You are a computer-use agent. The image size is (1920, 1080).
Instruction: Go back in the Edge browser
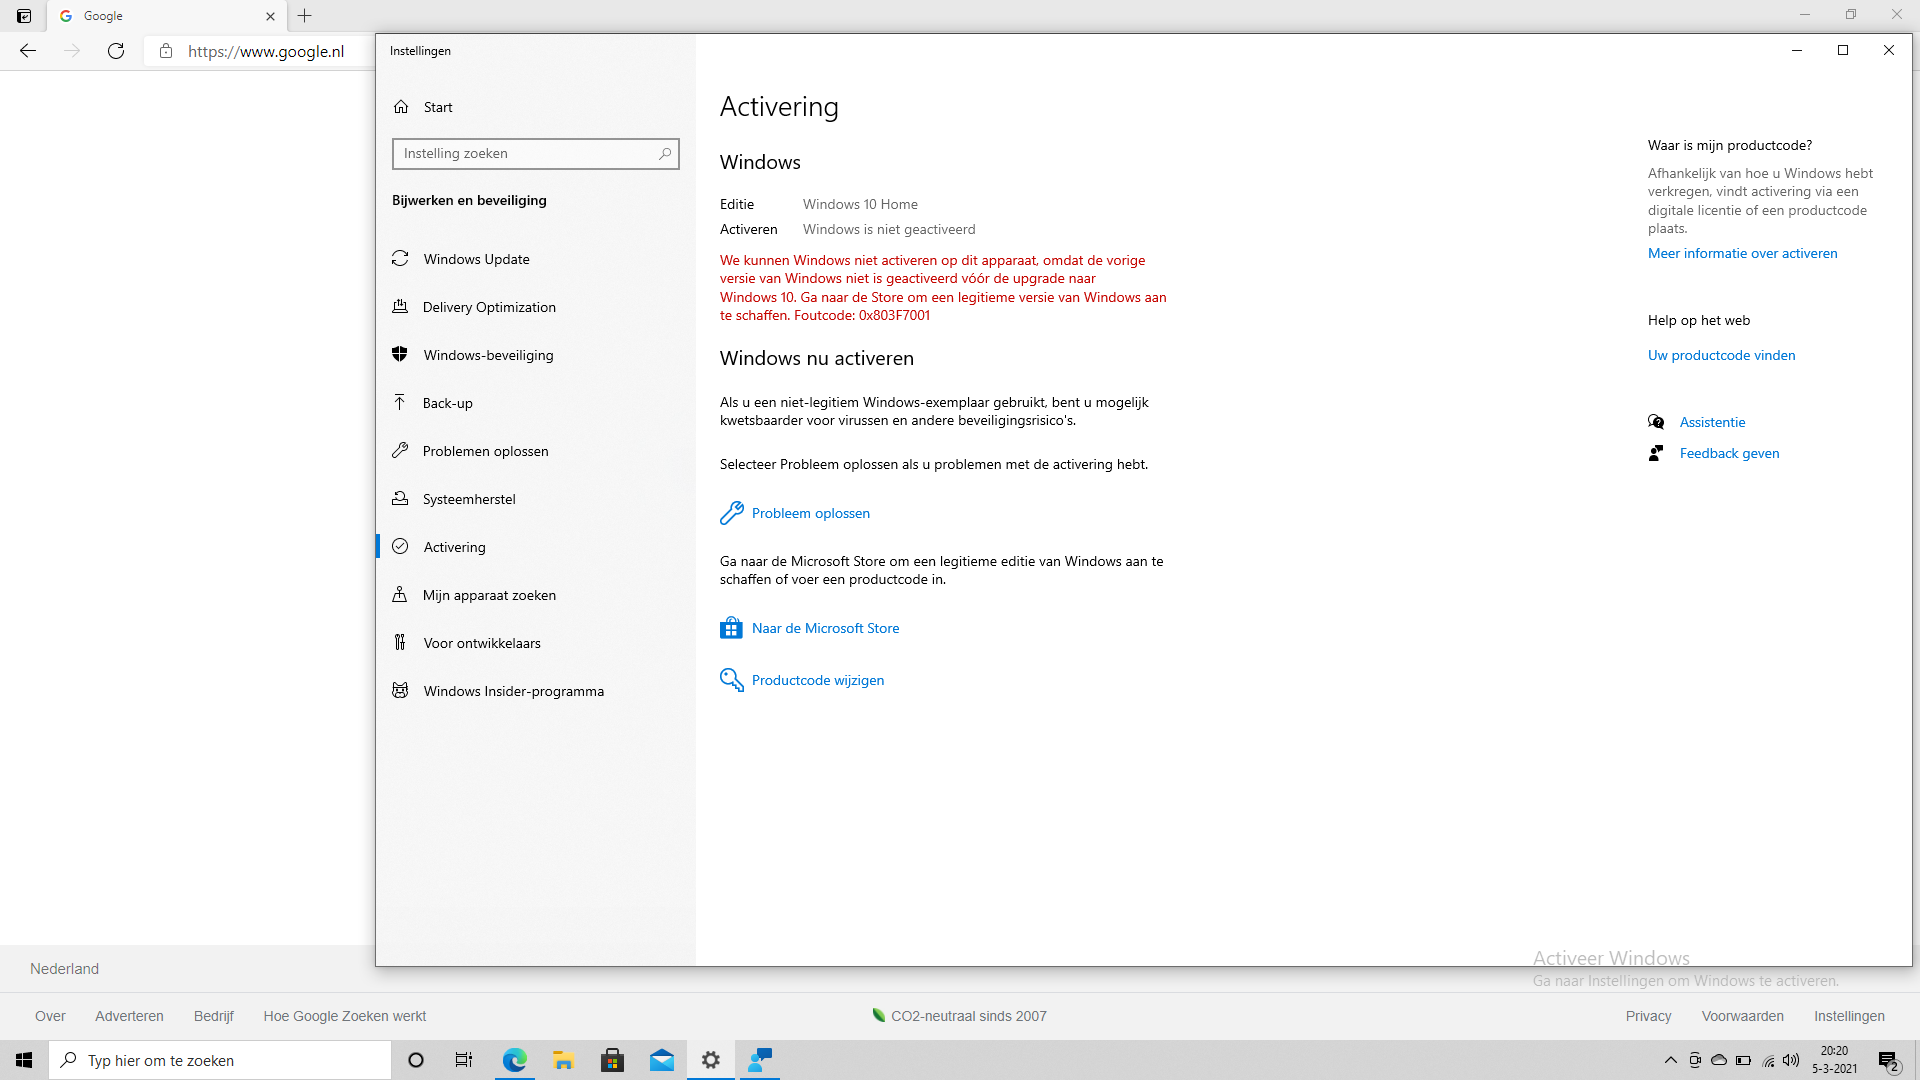(x=28, y=51)
